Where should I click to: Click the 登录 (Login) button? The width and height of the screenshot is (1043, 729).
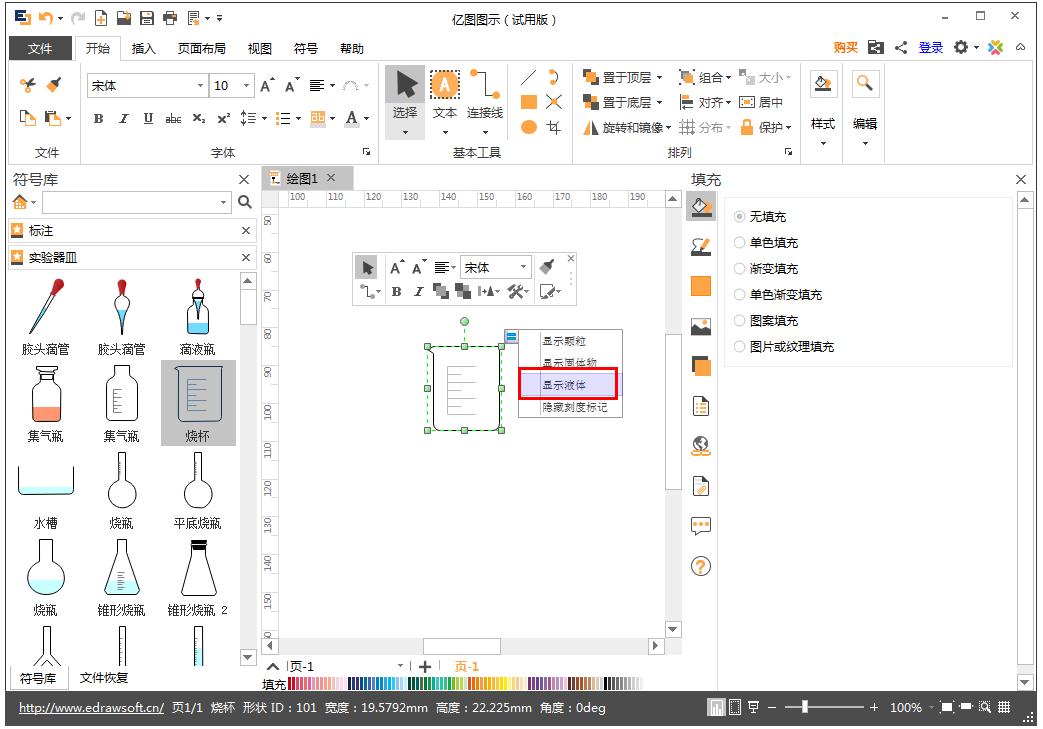(x=931, y=47)
